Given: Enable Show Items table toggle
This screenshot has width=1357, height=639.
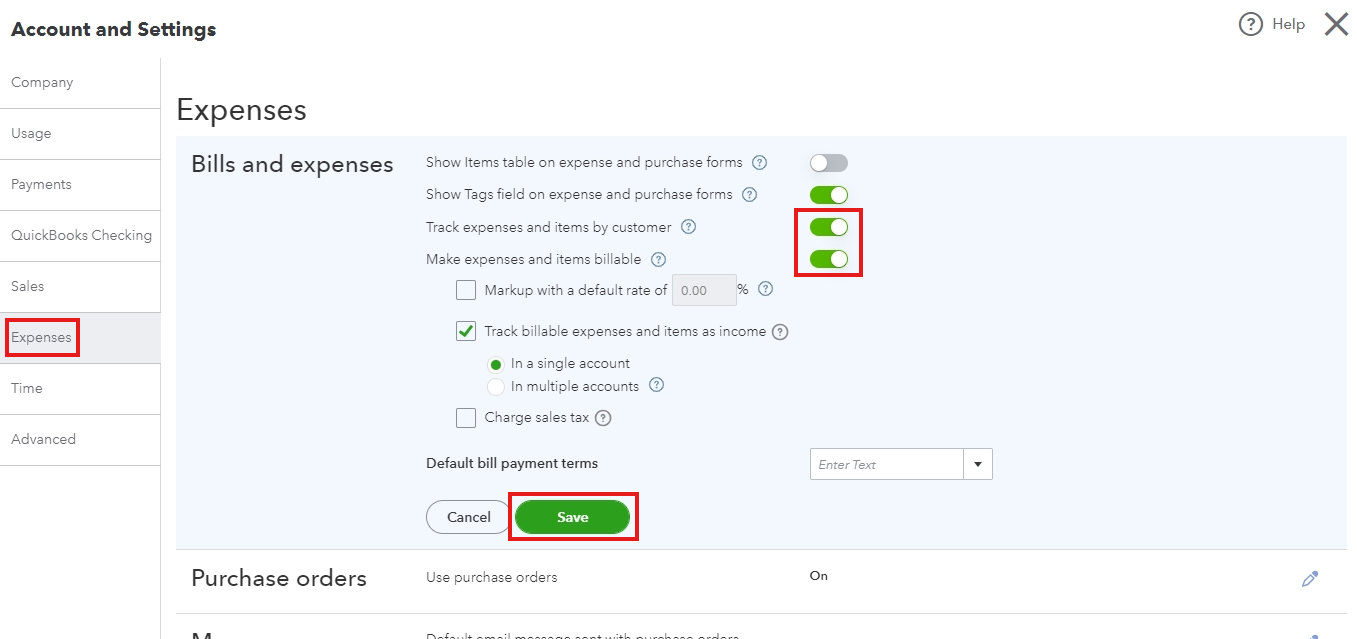Looking at the screenshot, I should pos(829,163).
